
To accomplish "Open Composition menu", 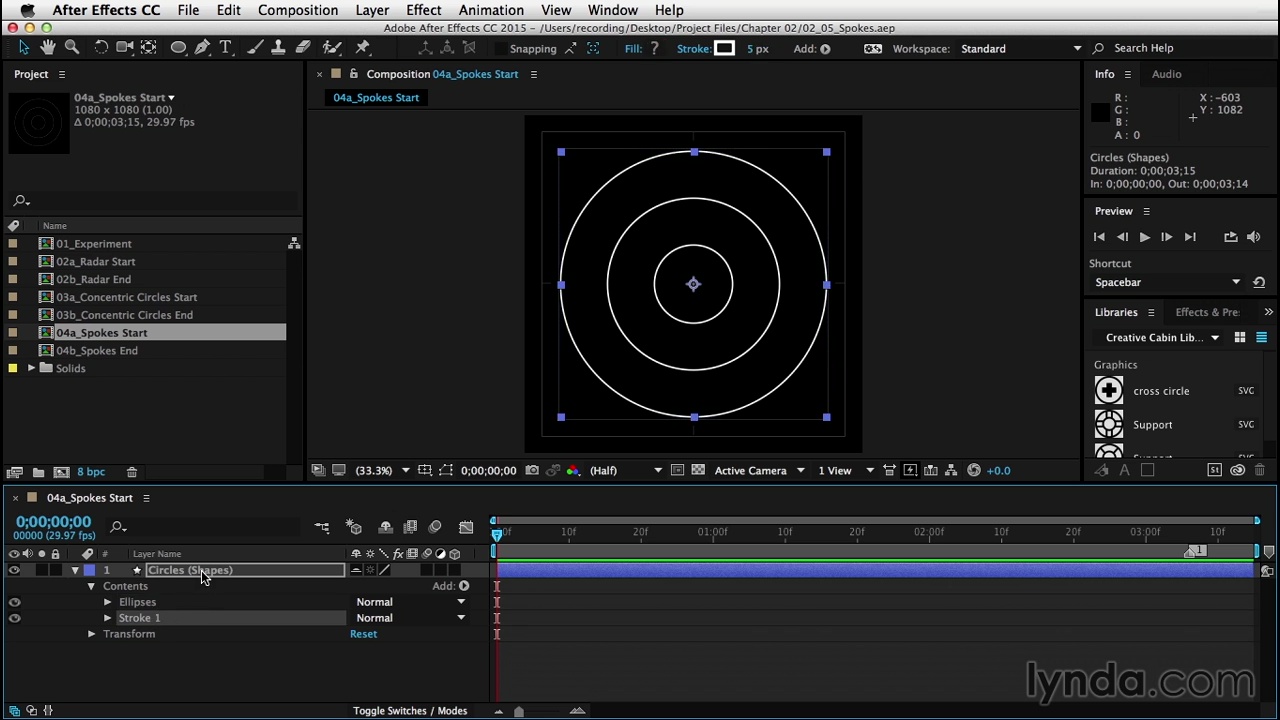I will [298, 10].
